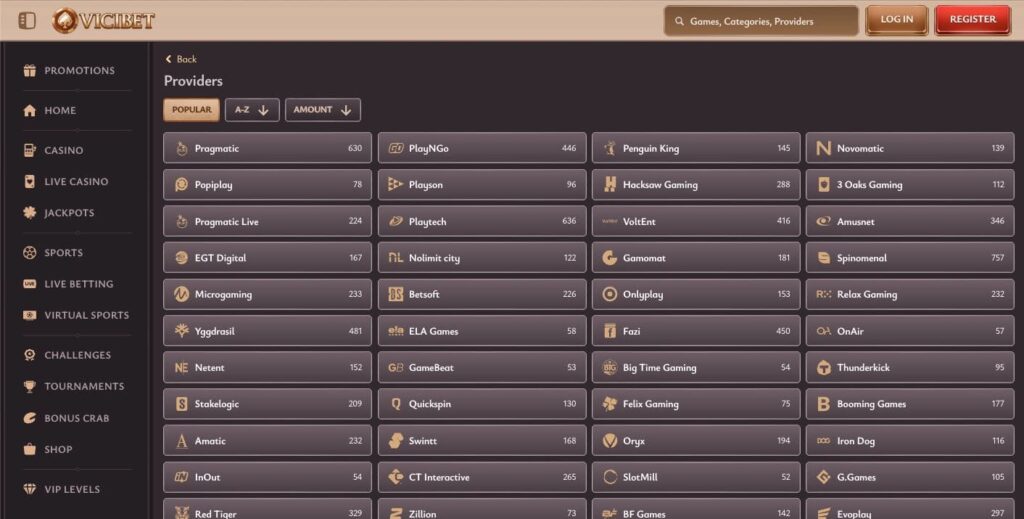Select the Popular sort filter
The height and width of the screenshot is (519, 1024).
[191, 110]
